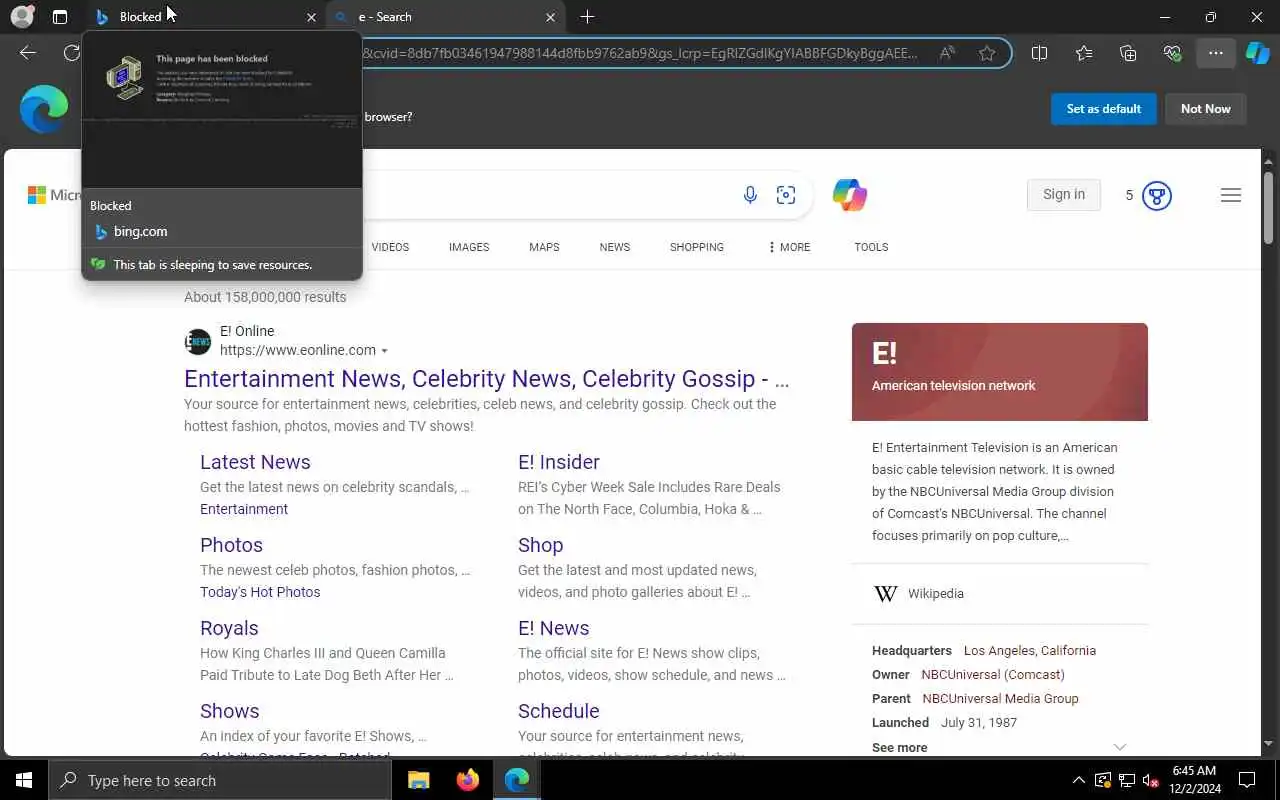Open File Explorer from taskbar
This screenshot has height=800, width=1280.
(x=418, y=780)
